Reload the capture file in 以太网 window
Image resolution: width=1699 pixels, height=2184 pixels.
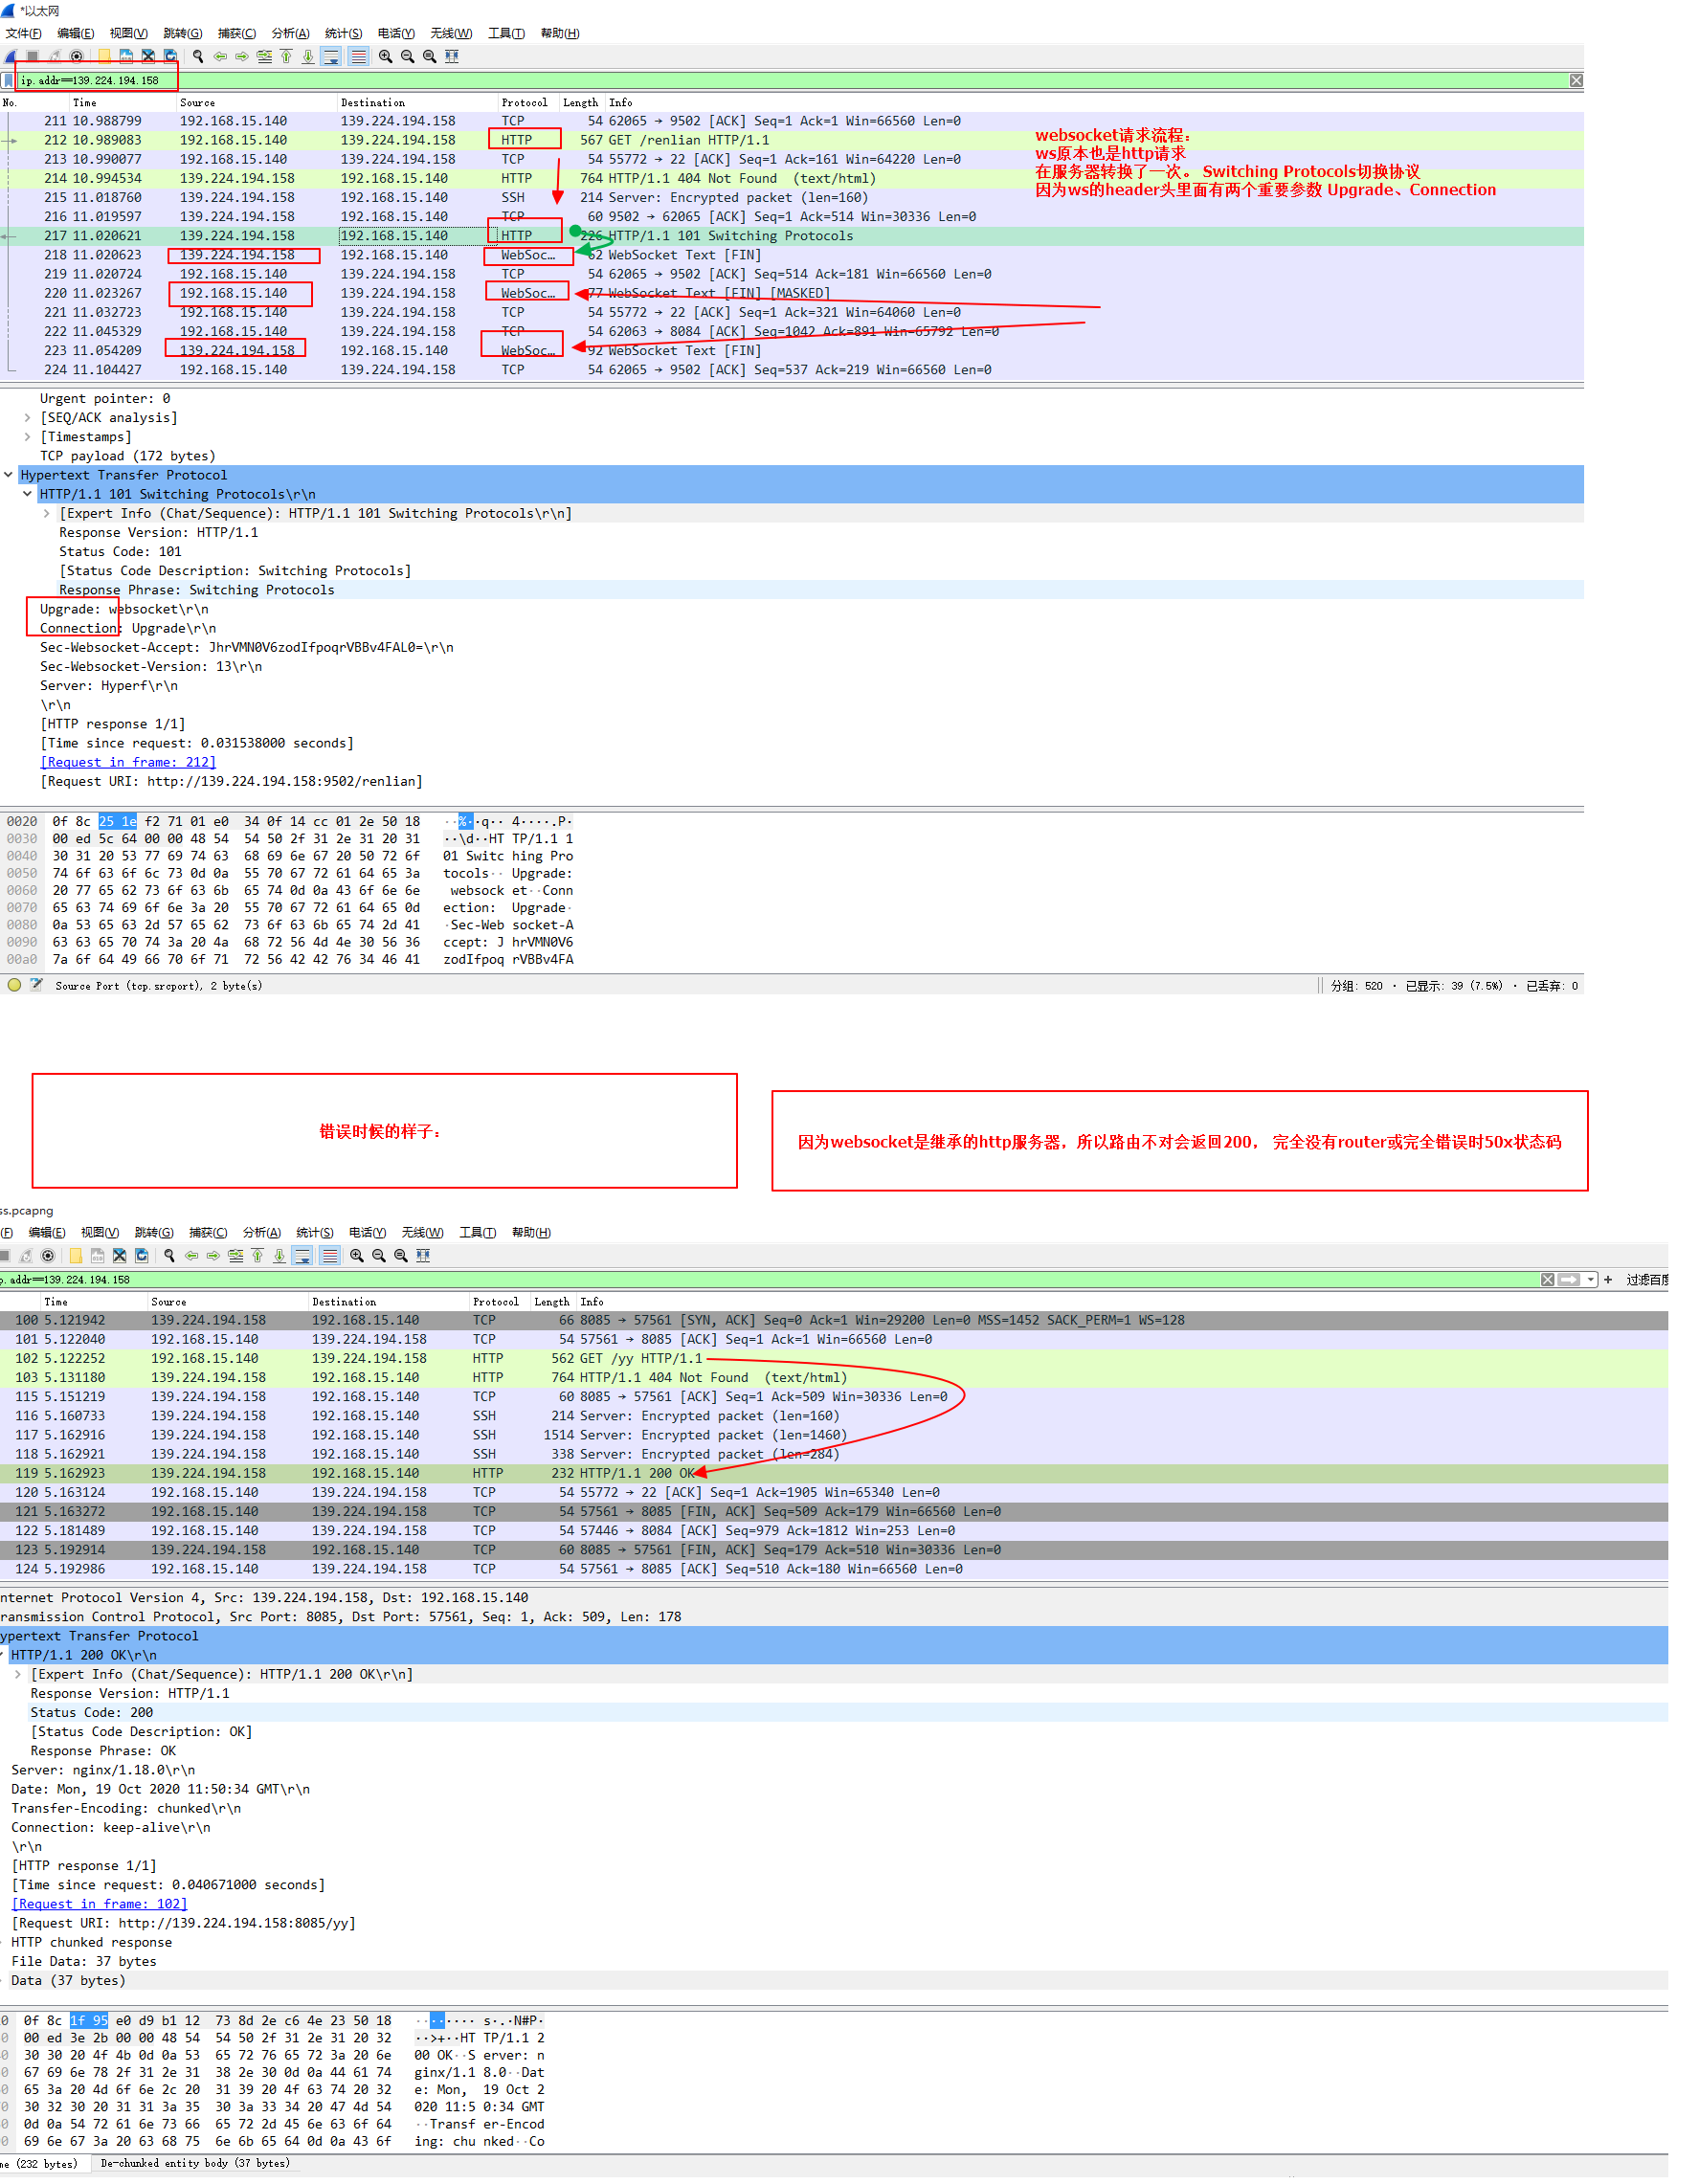(170, 56)
